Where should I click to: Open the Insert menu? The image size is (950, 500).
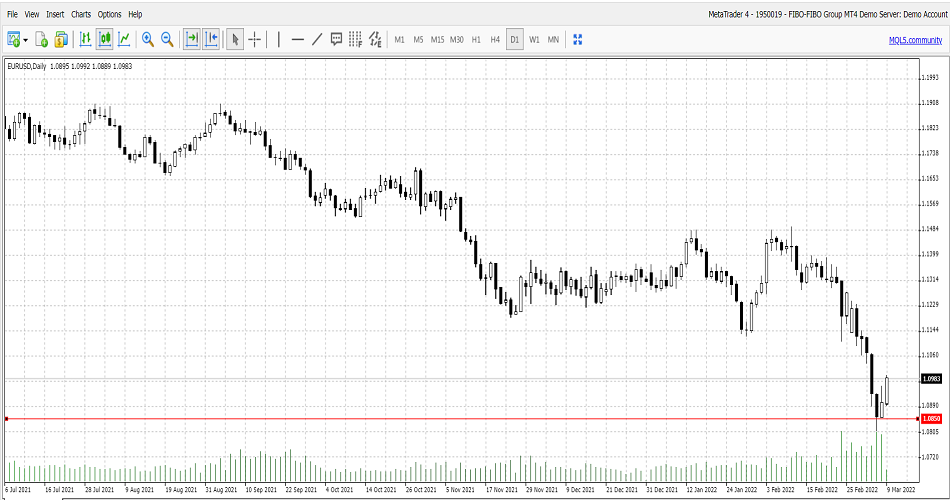point(55,14)
